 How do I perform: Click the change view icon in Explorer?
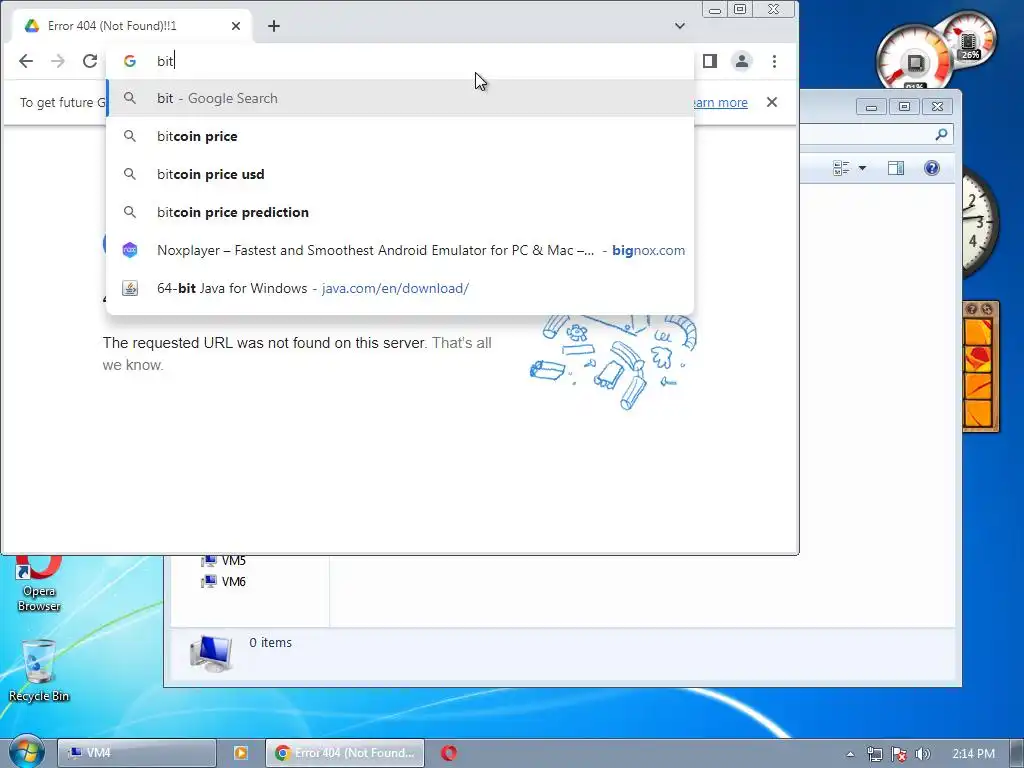841,168
